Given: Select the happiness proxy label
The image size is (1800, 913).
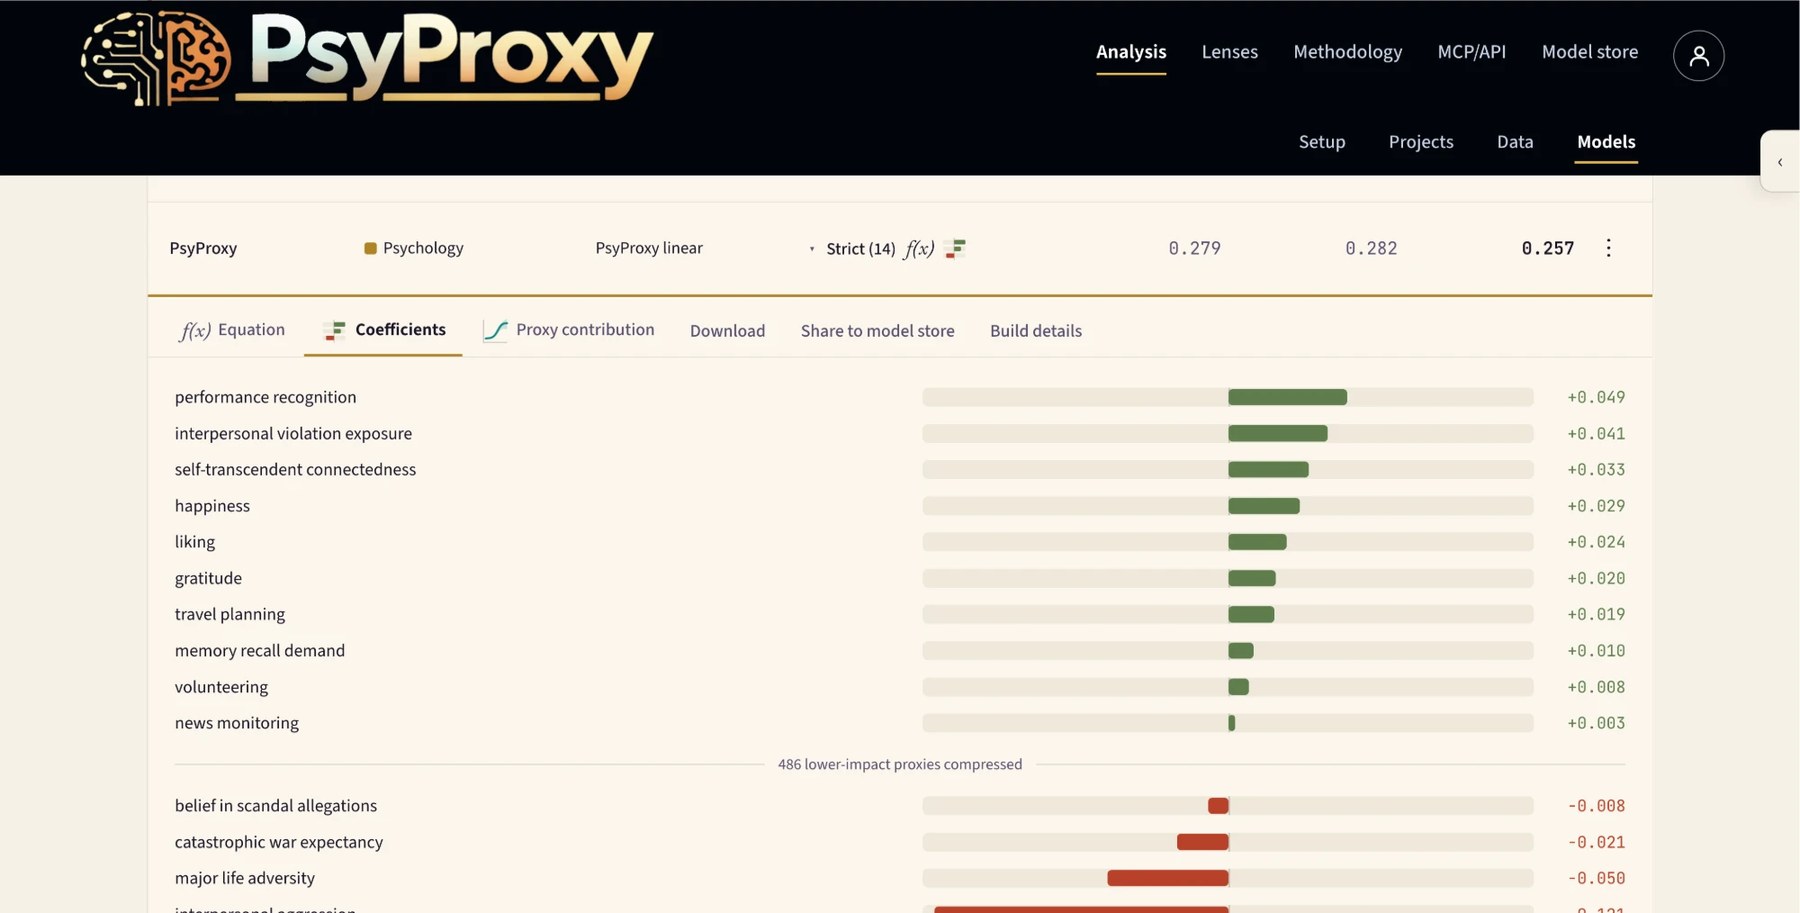Looking at the screenshot, I should tap(212, 506).
